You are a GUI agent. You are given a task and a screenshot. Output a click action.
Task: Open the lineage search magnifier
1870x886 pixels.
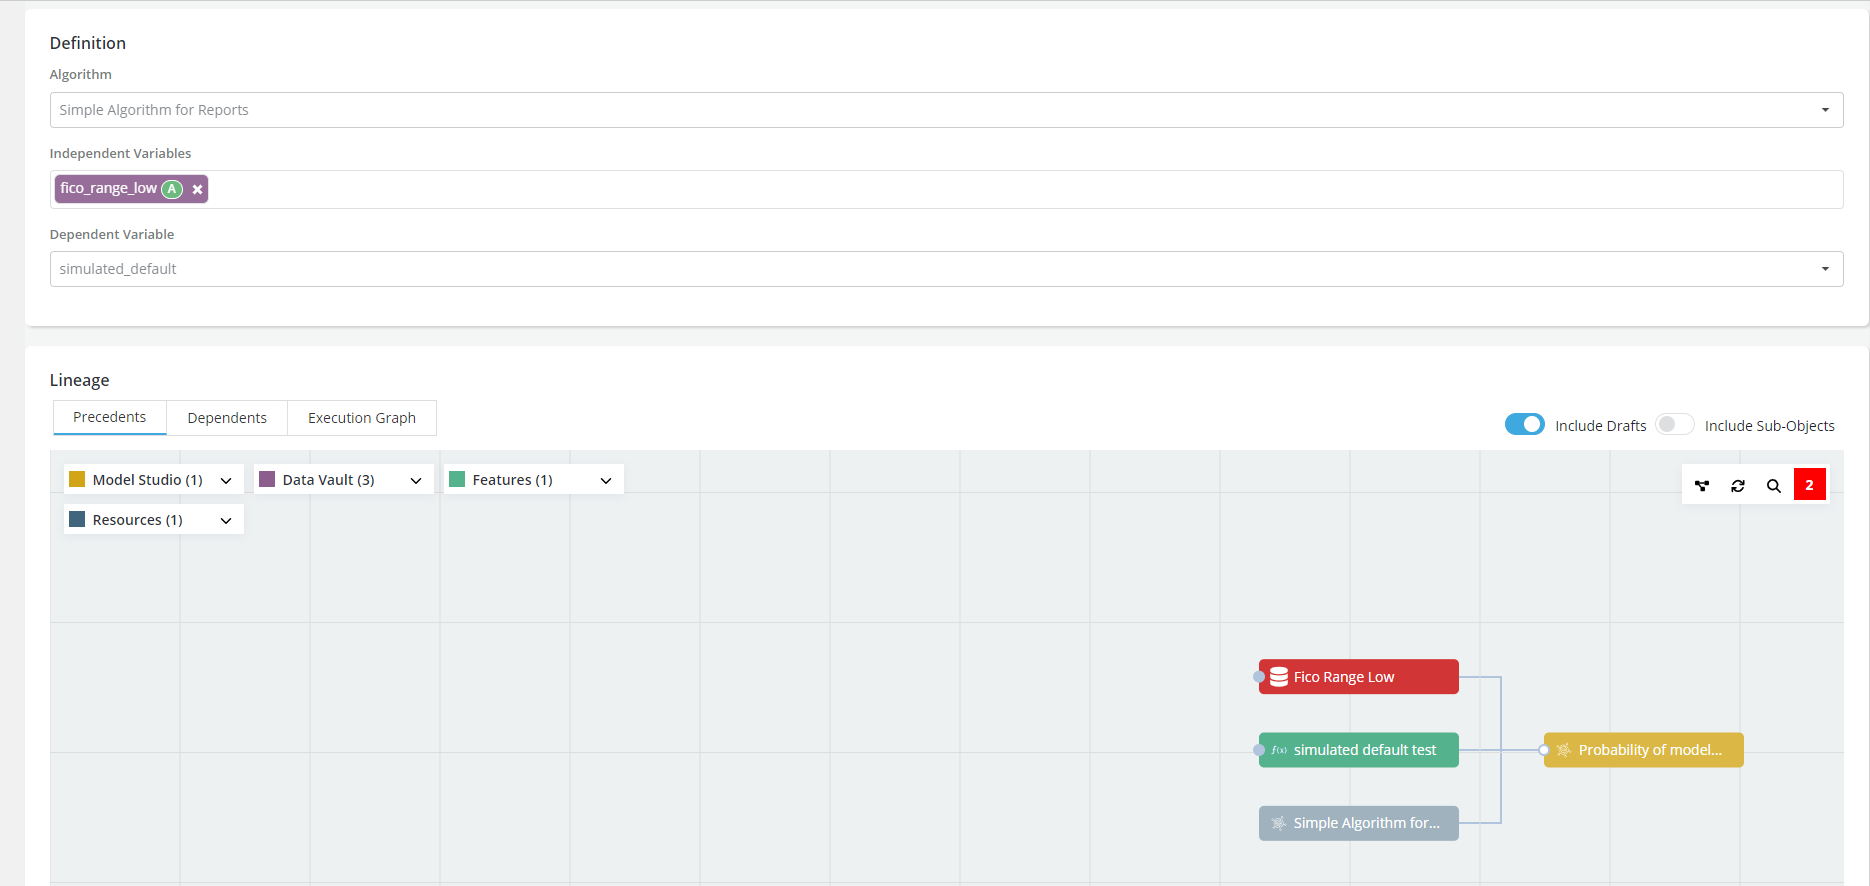[1774, 486]
